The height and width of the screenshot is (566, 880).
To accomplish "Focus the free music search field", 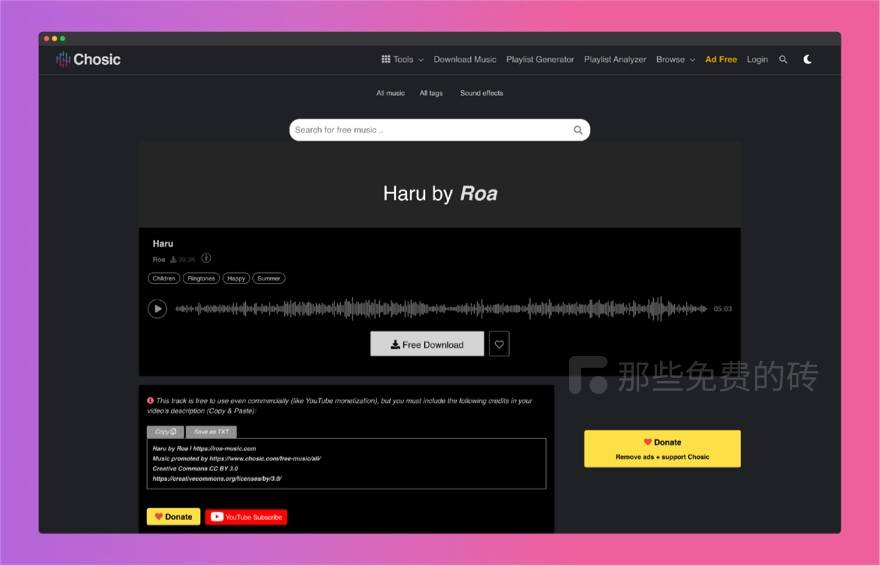I will tap(430, 130).
